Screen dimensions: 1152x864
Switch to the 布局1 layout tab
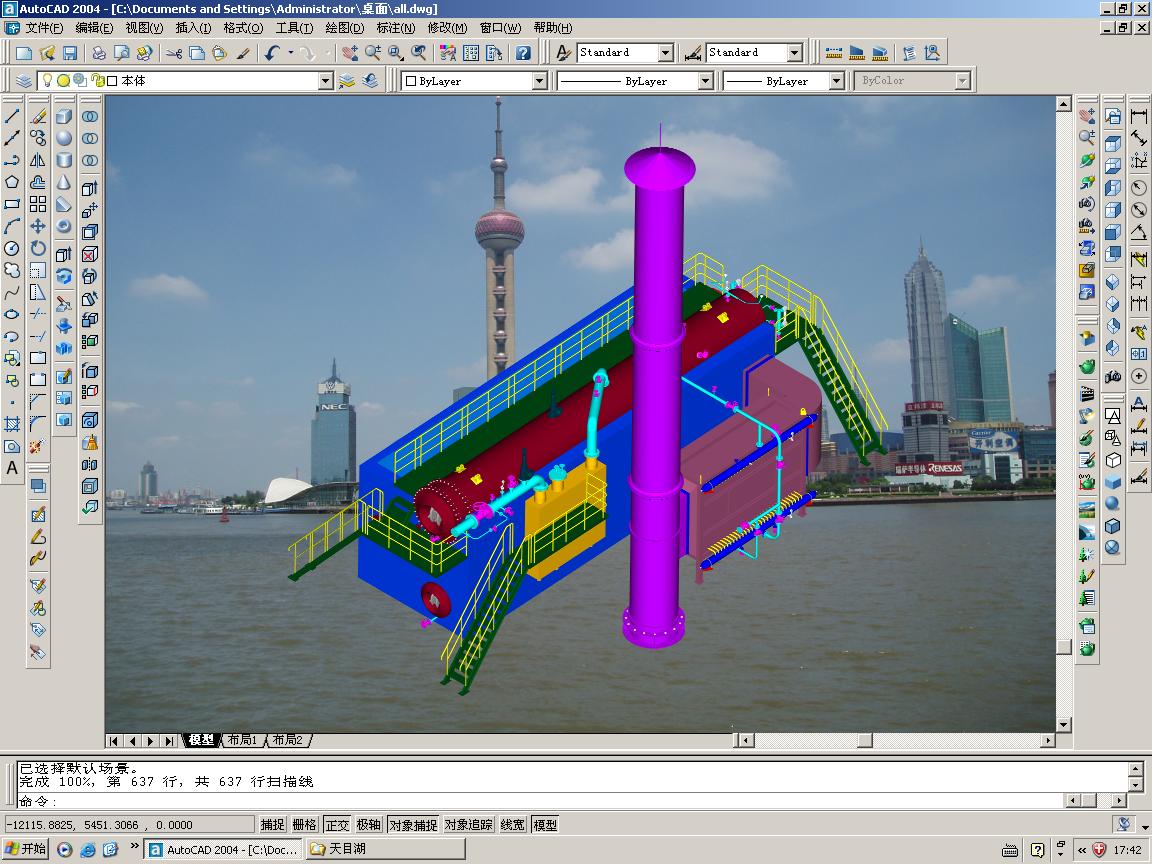click(242, 740)
